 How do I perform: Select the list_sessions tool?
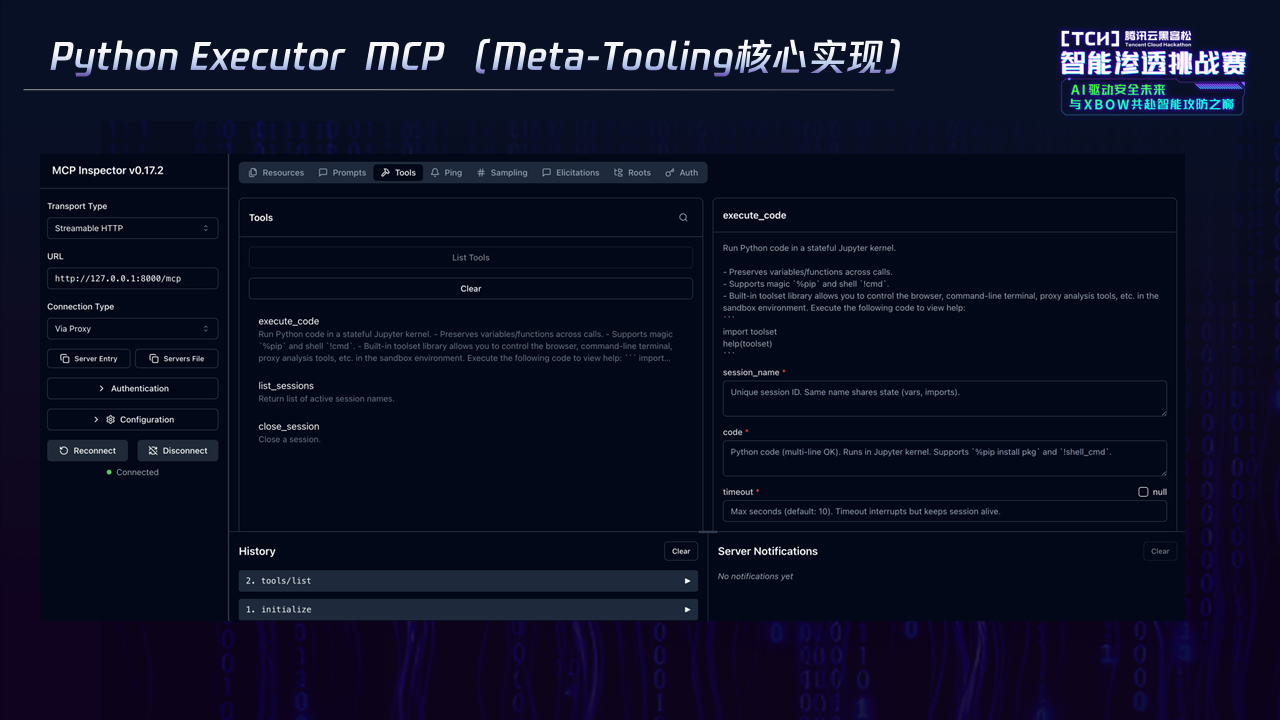tap(286, 386)
